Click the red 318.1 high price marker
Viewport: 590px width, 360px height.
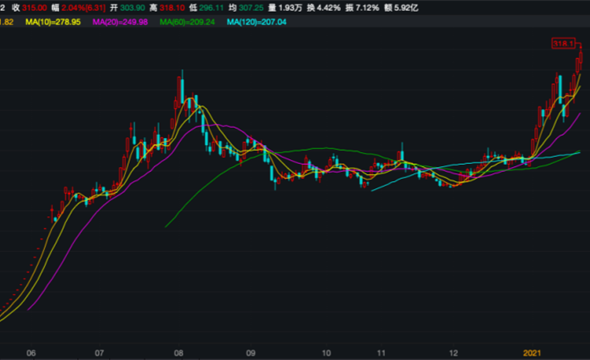563,44
